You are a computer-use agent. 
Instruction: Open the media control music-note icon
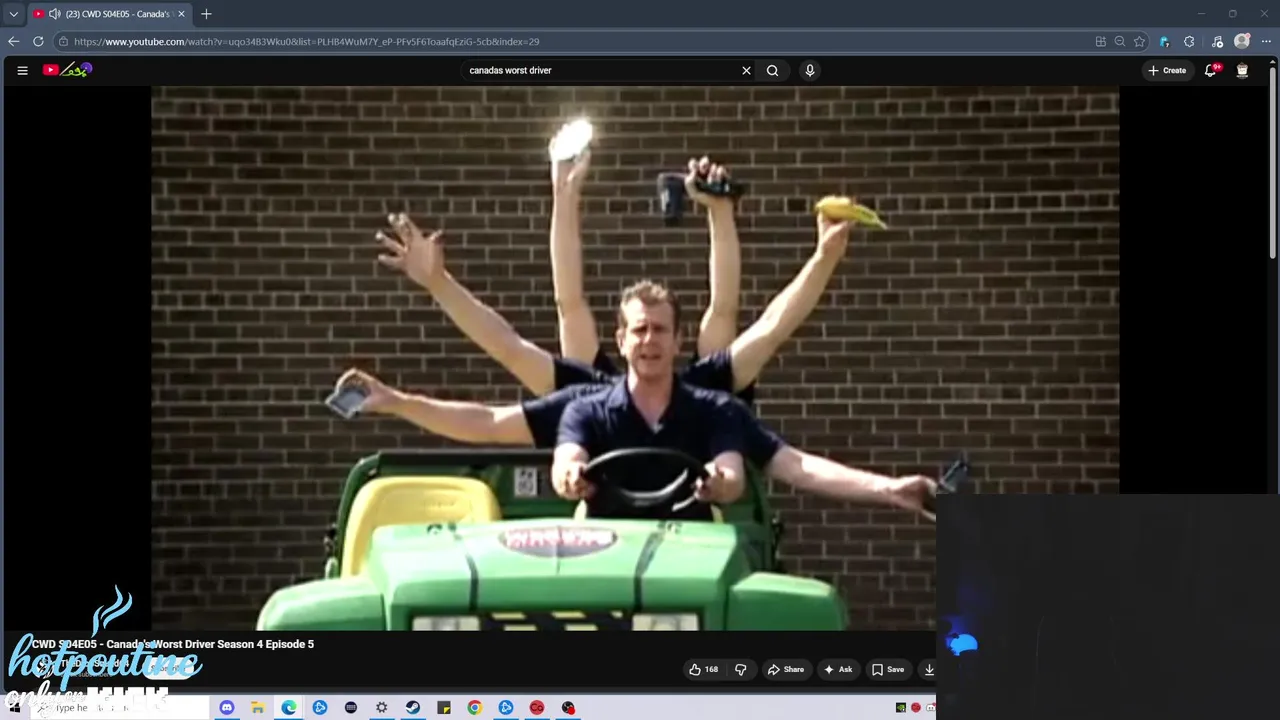coord(1217,41)
